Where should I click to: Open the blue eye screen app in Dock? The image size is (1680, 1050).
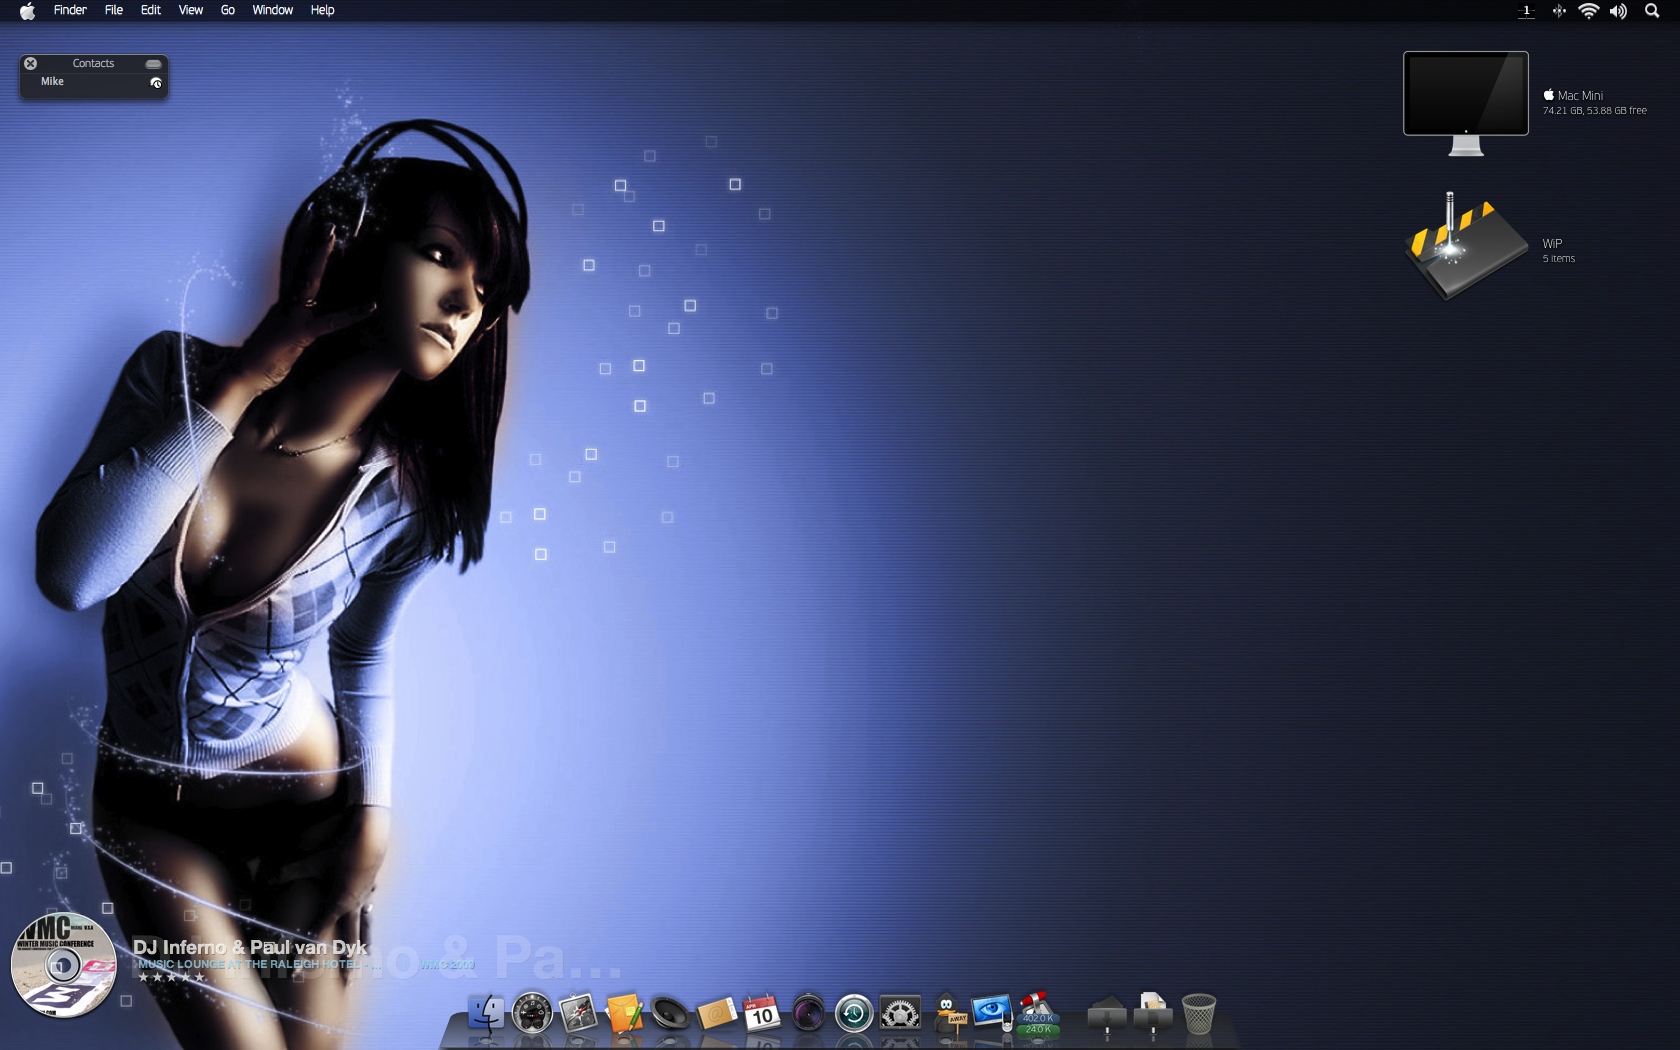click(992, 1011)
